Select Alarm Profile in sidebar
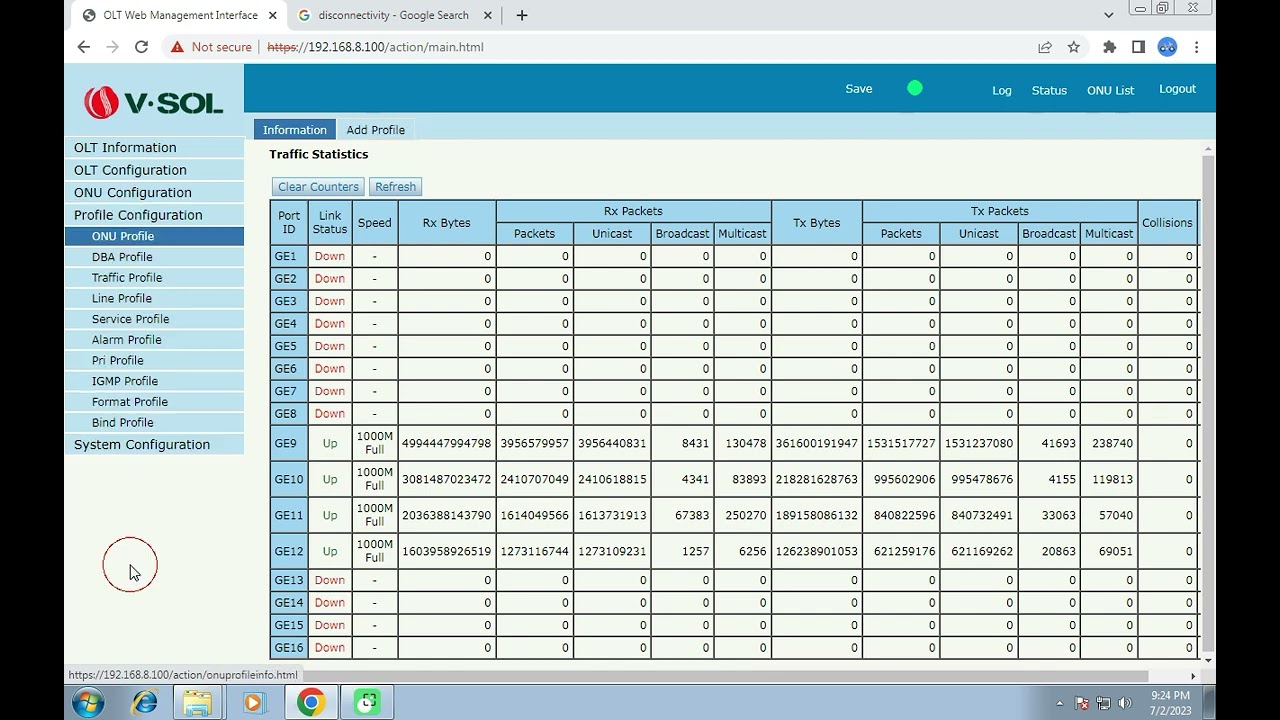1280x720 pixels. (x=155, y=340)
